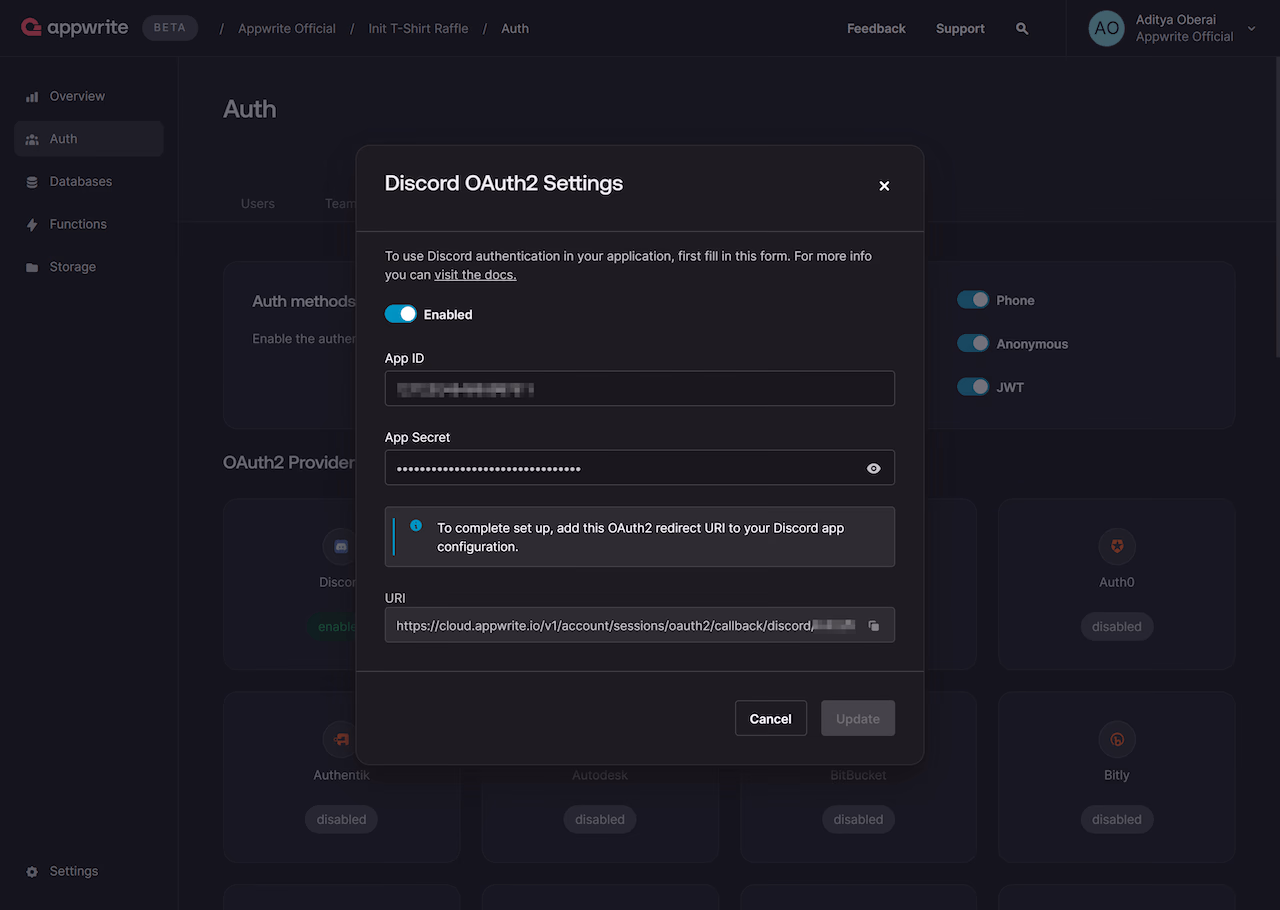Click Authentik disabled status badge
This screenshot has width=1280, height=910.
click(341, 819)
